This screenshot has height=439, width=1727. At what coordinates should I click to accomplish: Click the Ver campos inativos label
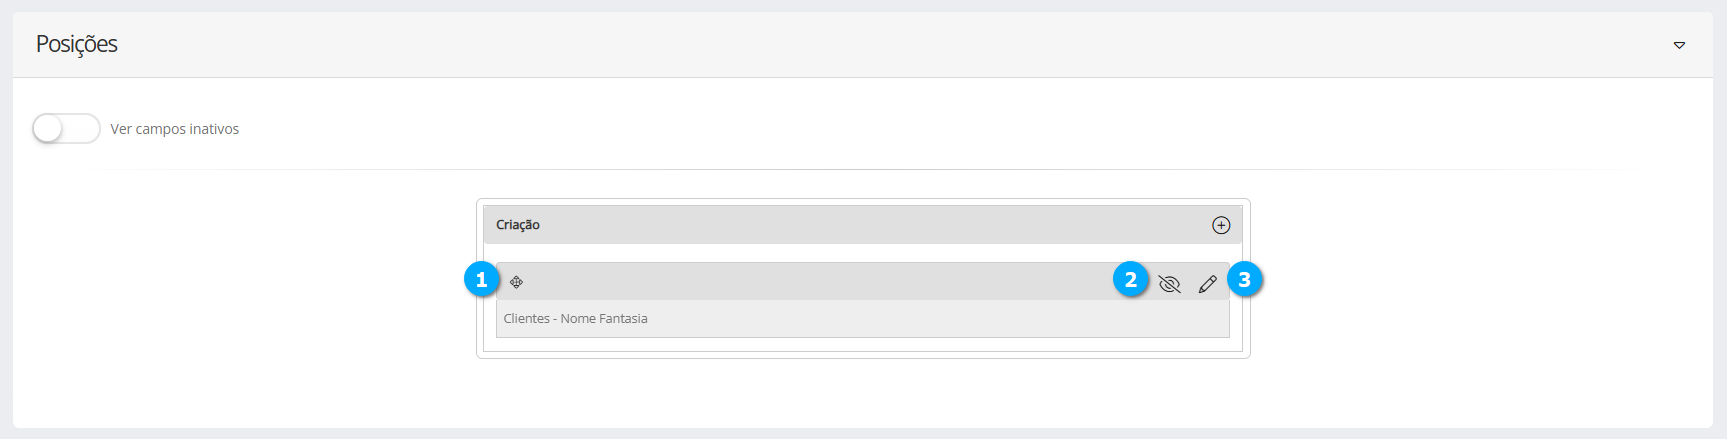click(175, 129)
